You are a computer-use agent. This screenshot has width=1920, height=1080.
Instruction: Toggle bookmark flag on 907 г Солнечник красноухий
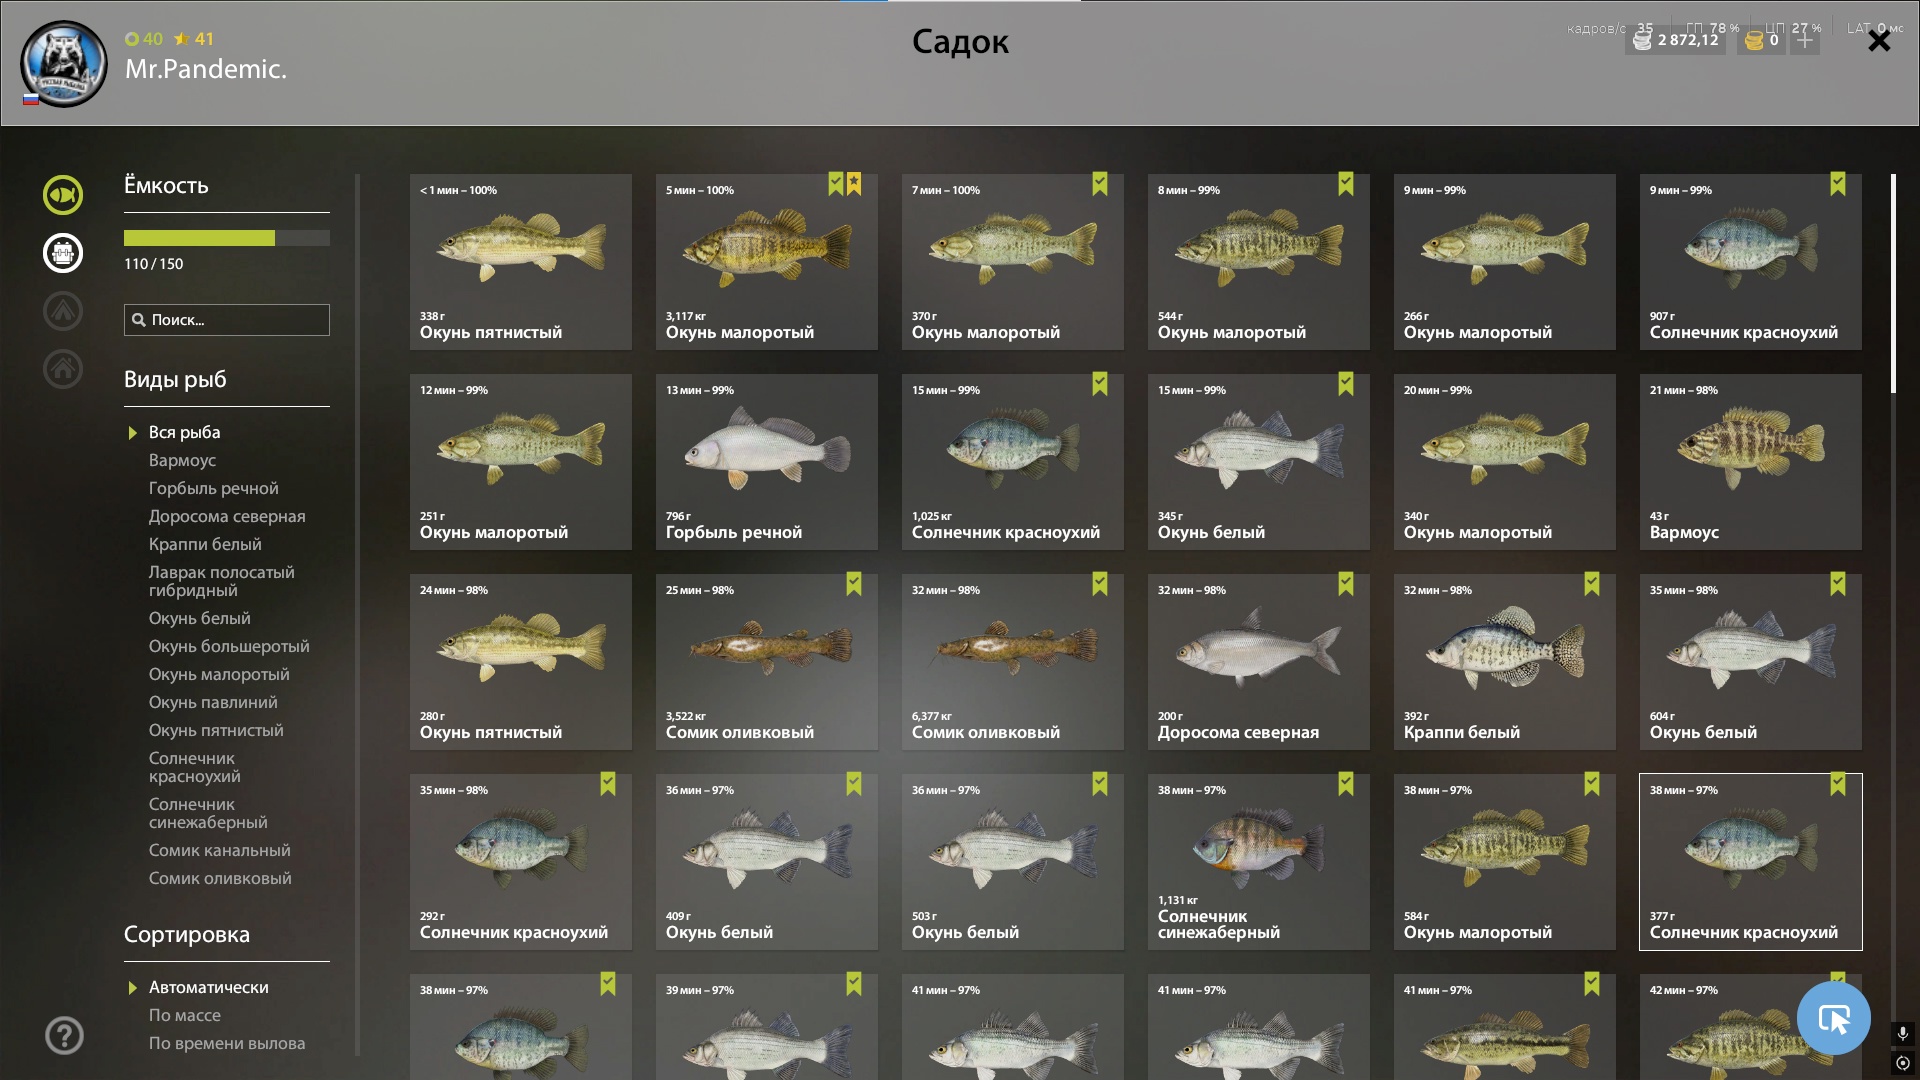click(x=1838, y=184)
